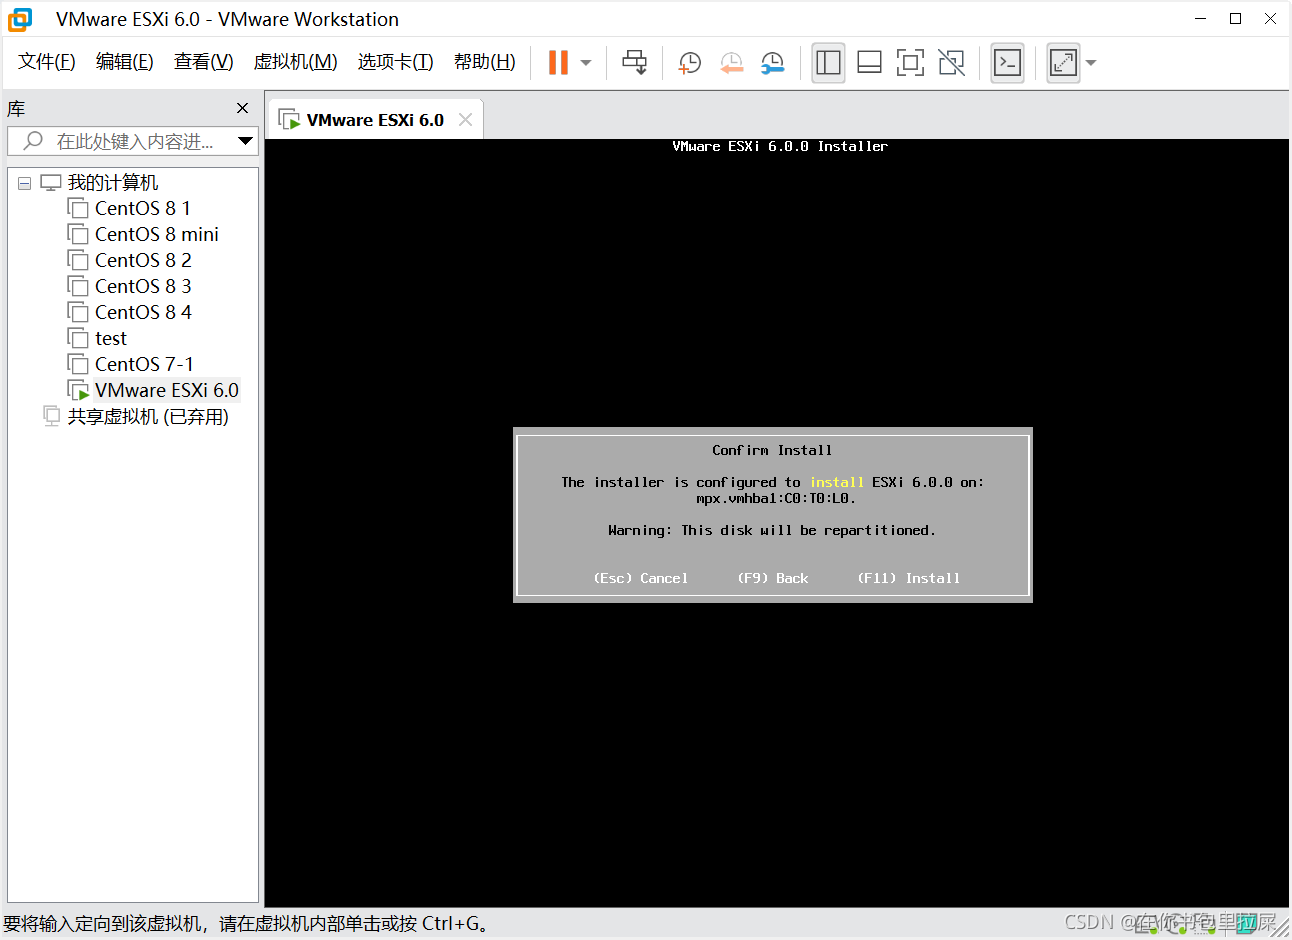Screen dimensions: 1292x940
Task: Click the Confirm Install dialog title
Action: coord(772,450)
